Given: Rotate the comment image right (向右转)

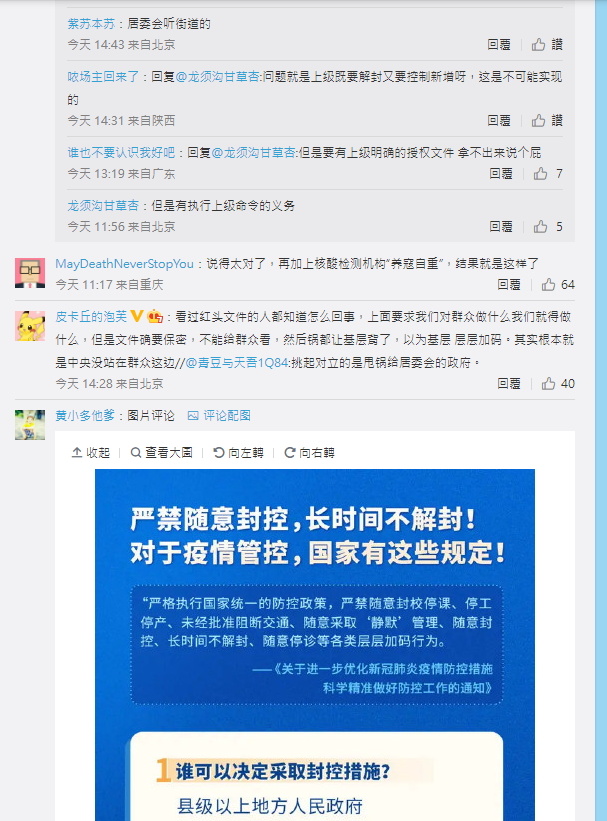Looking at the screenshot, I should (x=309, y=452).
